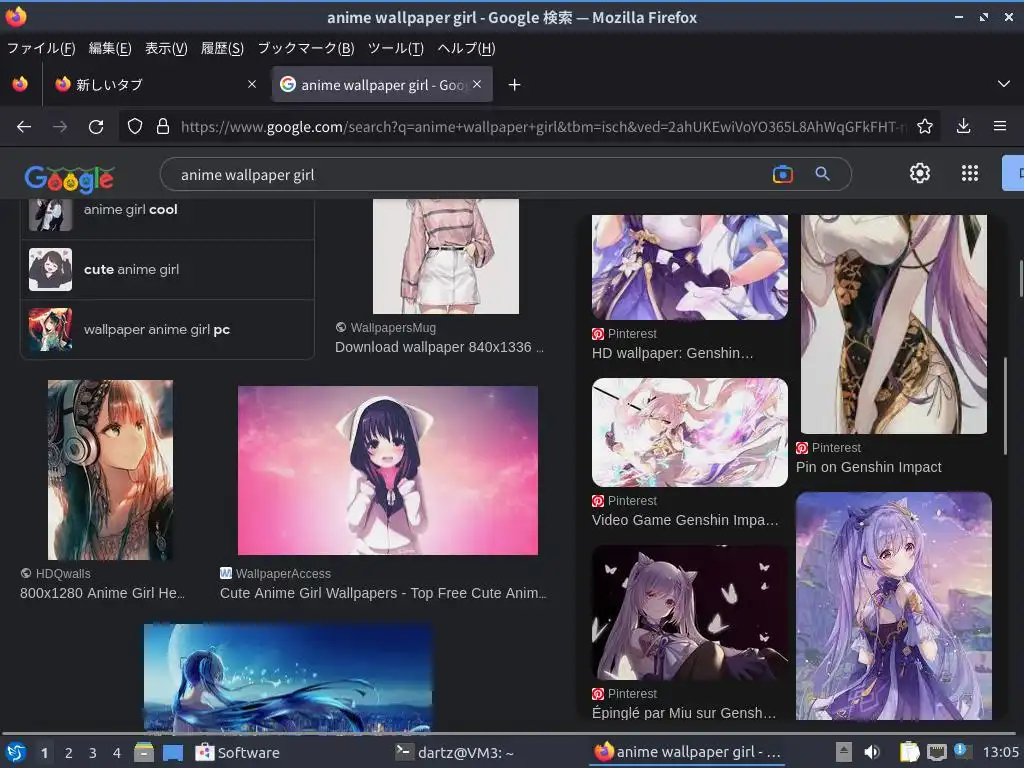Image resolution: width=1024 pixels, height=768 pixels.
Task: Open the Firefox hamburger application menu
Action: (1000, 127)
